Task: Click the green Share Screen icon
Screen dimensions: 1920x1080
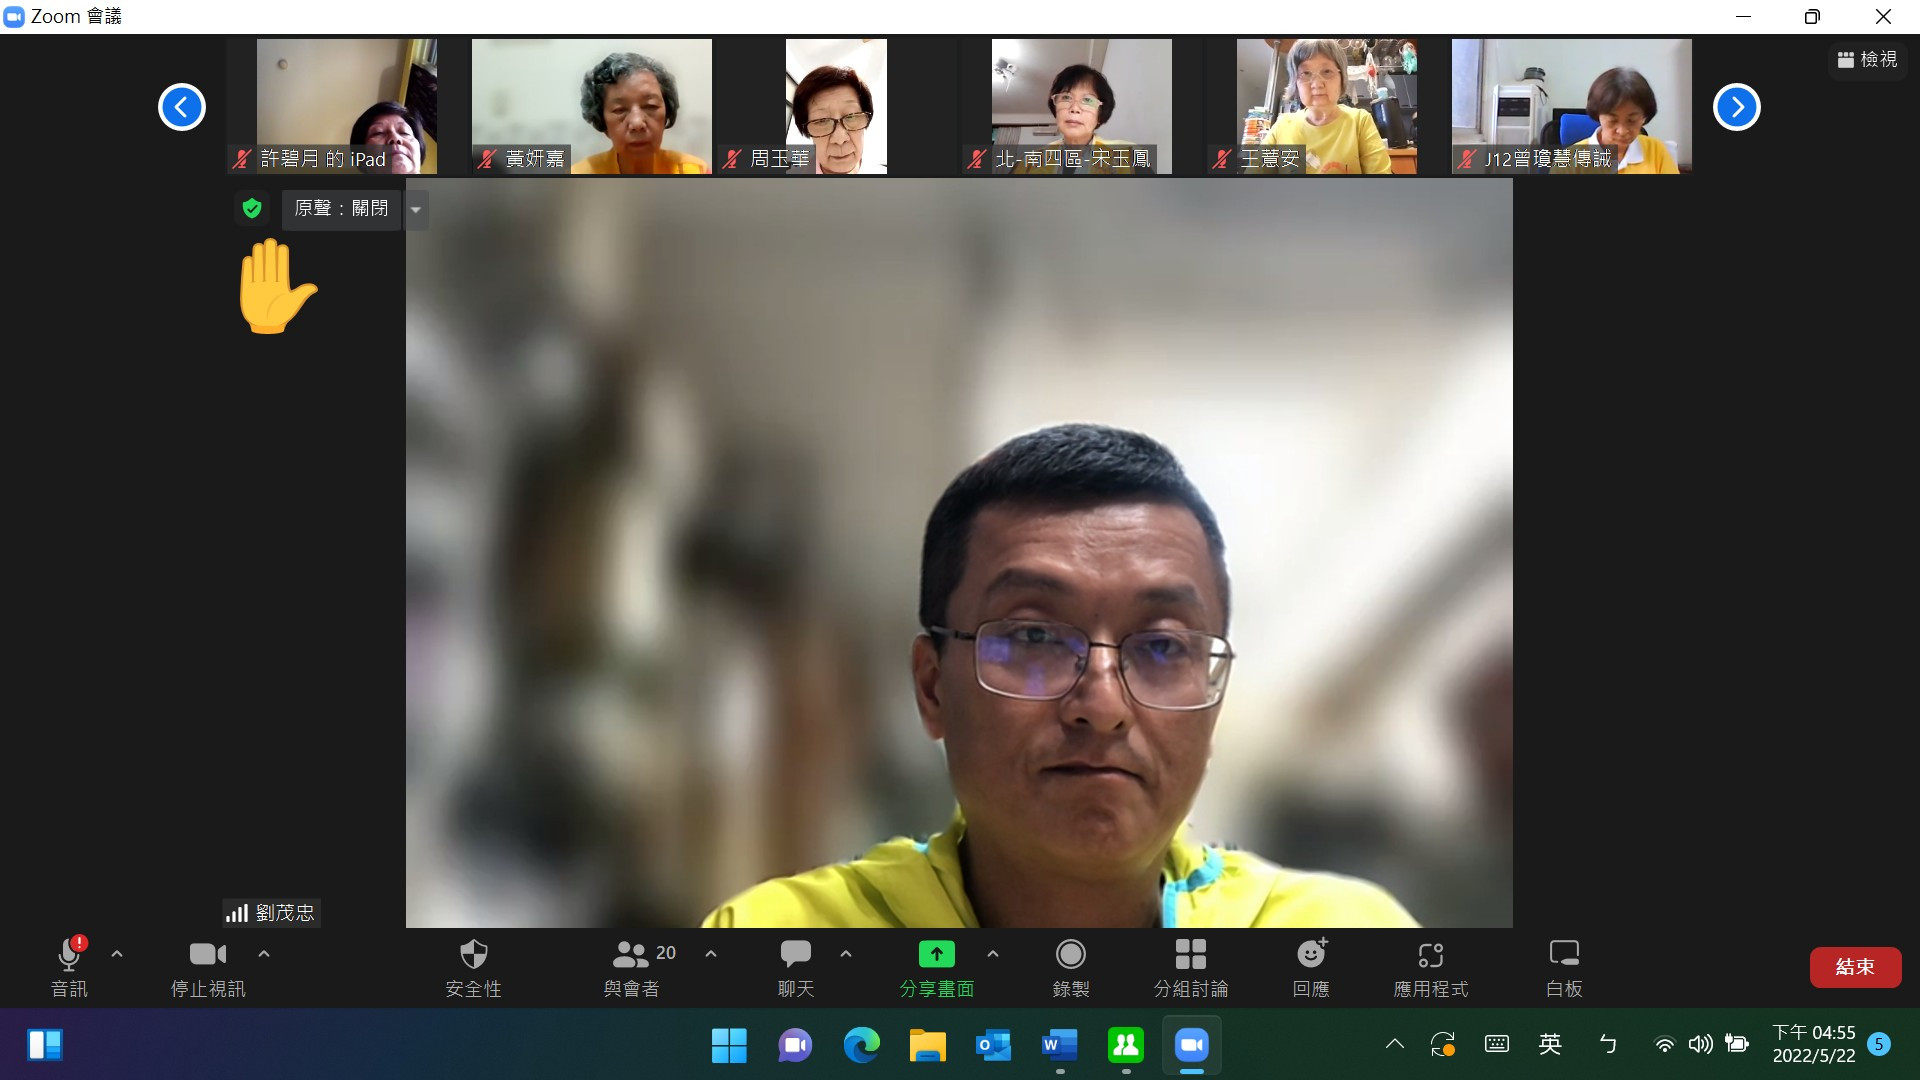Action: 936,955
